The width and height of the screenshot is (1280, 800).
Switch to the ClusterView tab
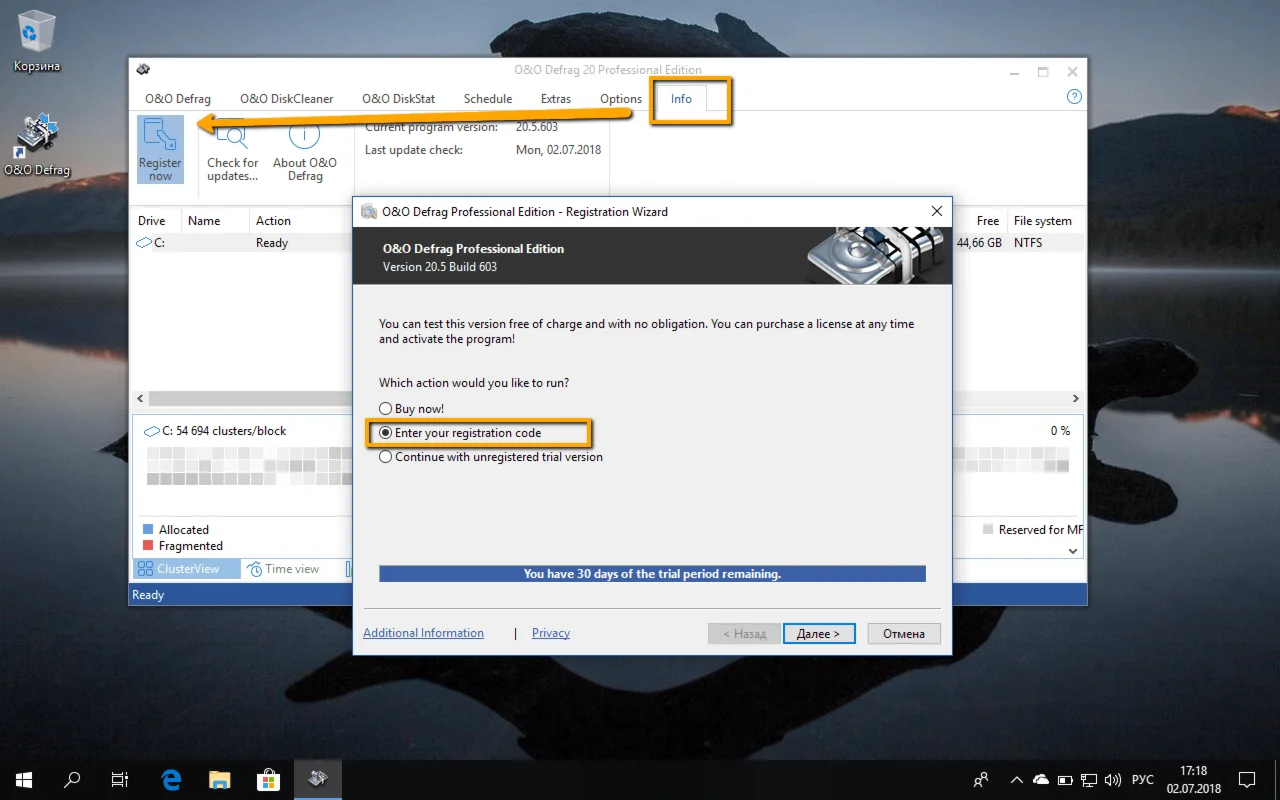point(186,569)
